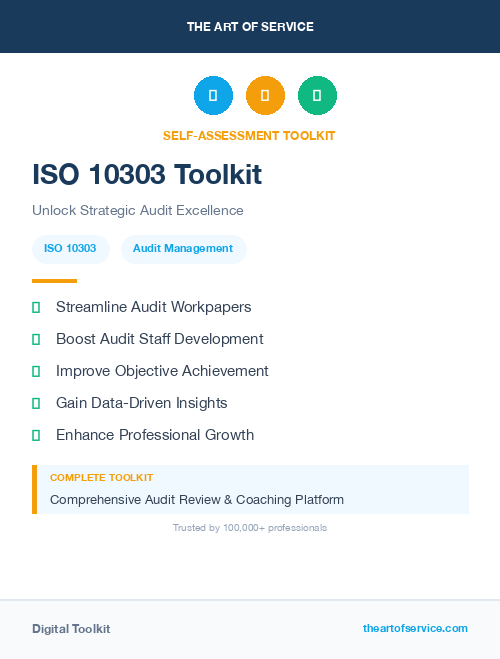This screenshot has height=659, width=500.
Task: Click the orange circle icon
Action: click(265, 95)
